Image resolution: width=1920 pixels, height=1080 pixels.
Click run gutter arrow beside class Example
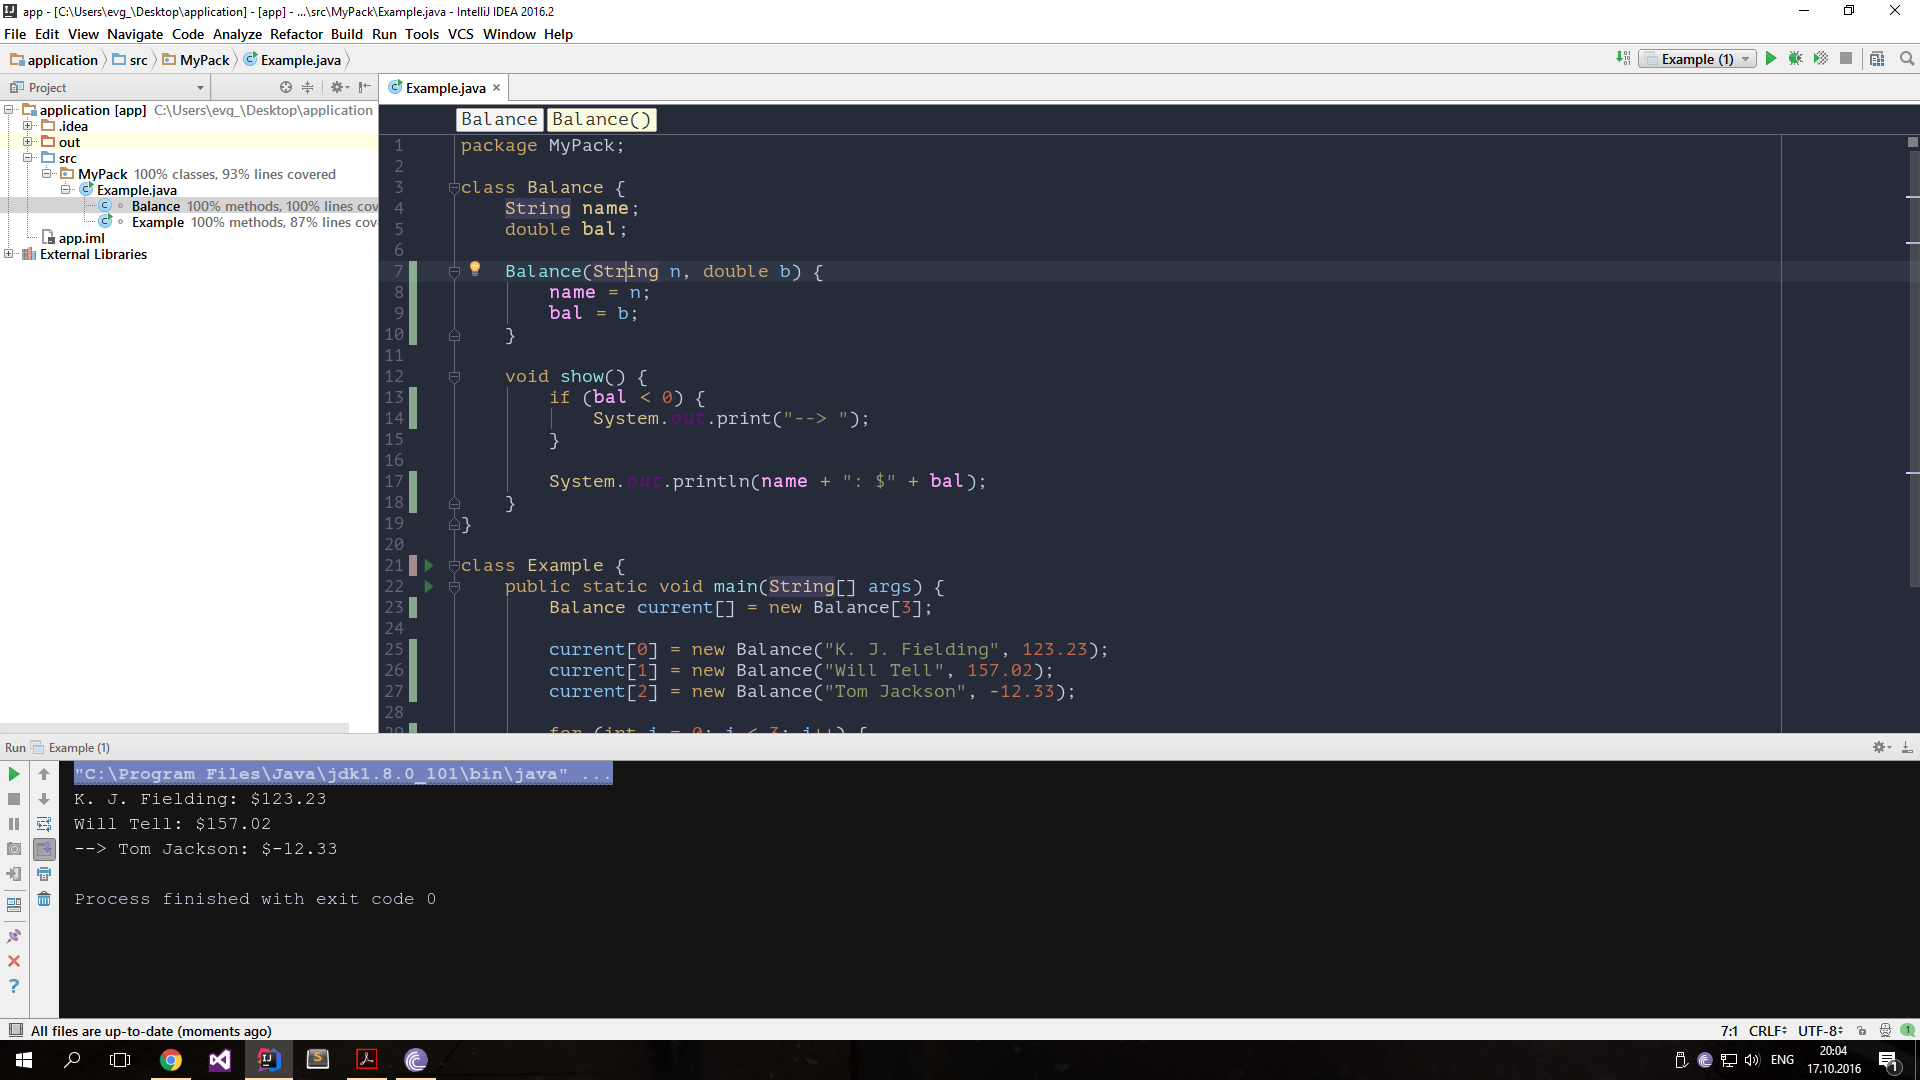[x=429, y=566]
